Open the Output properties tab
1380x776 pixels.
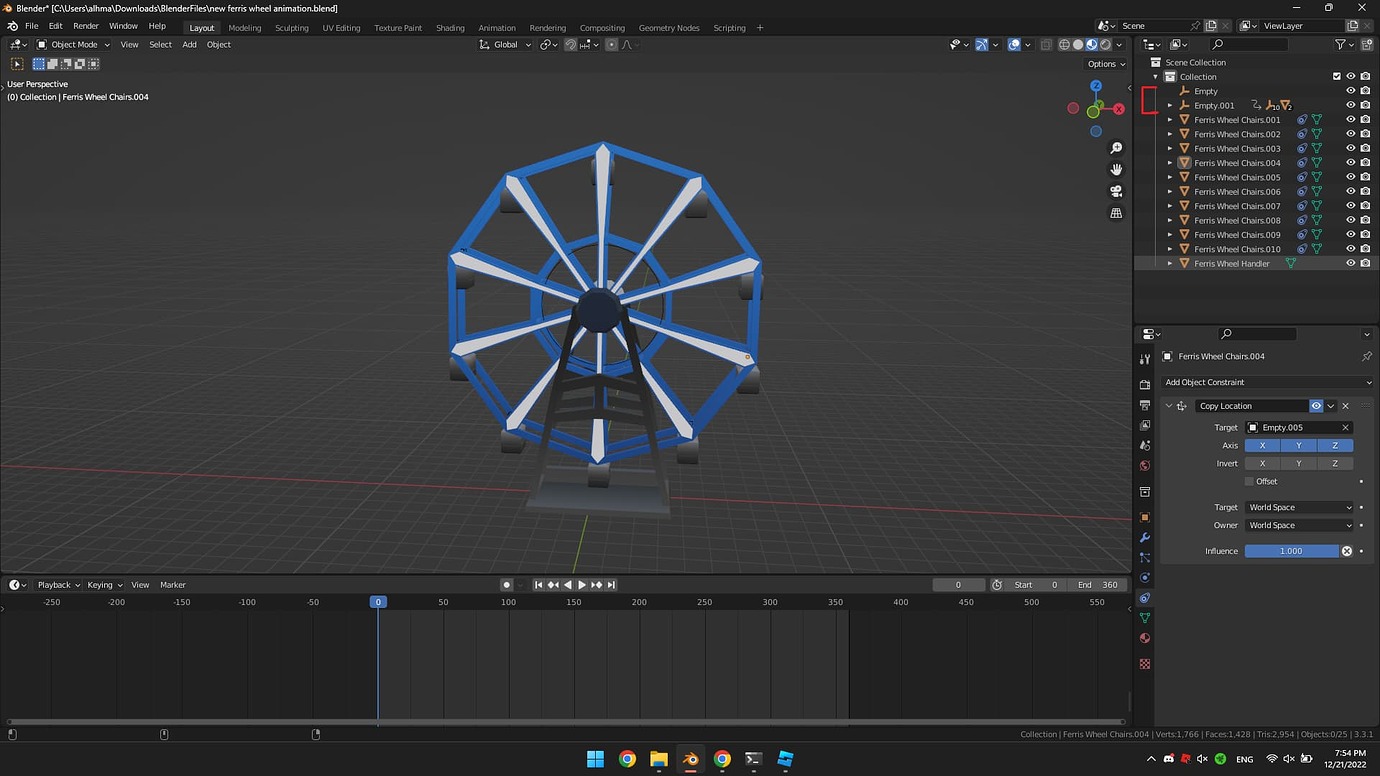[x=1144, y=405]
